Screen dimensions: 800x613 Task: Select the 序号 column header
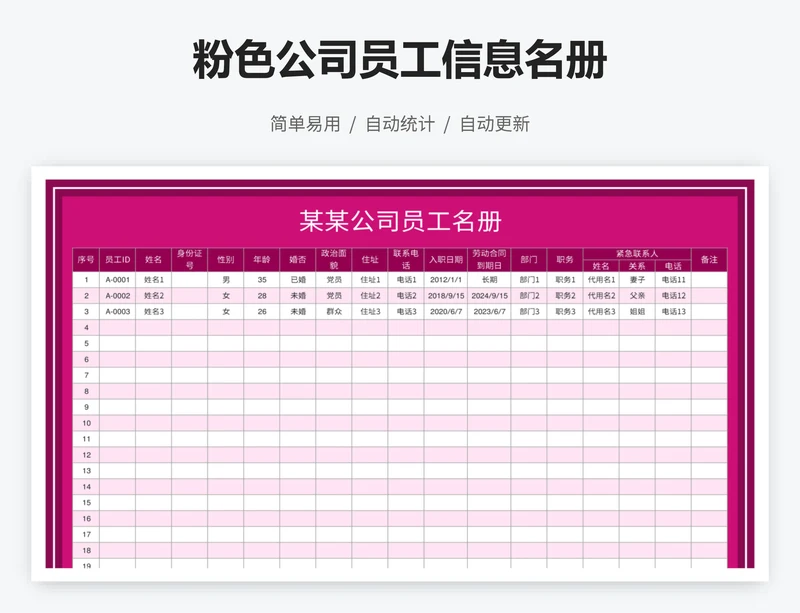tap(86, 260)
